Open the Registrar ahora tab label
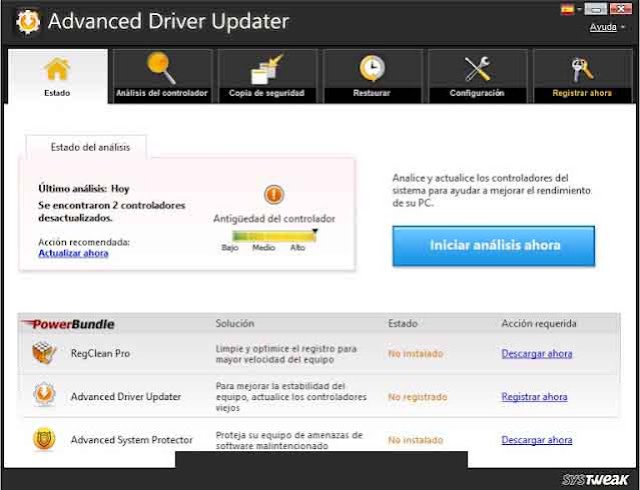 tap(582, 93)
